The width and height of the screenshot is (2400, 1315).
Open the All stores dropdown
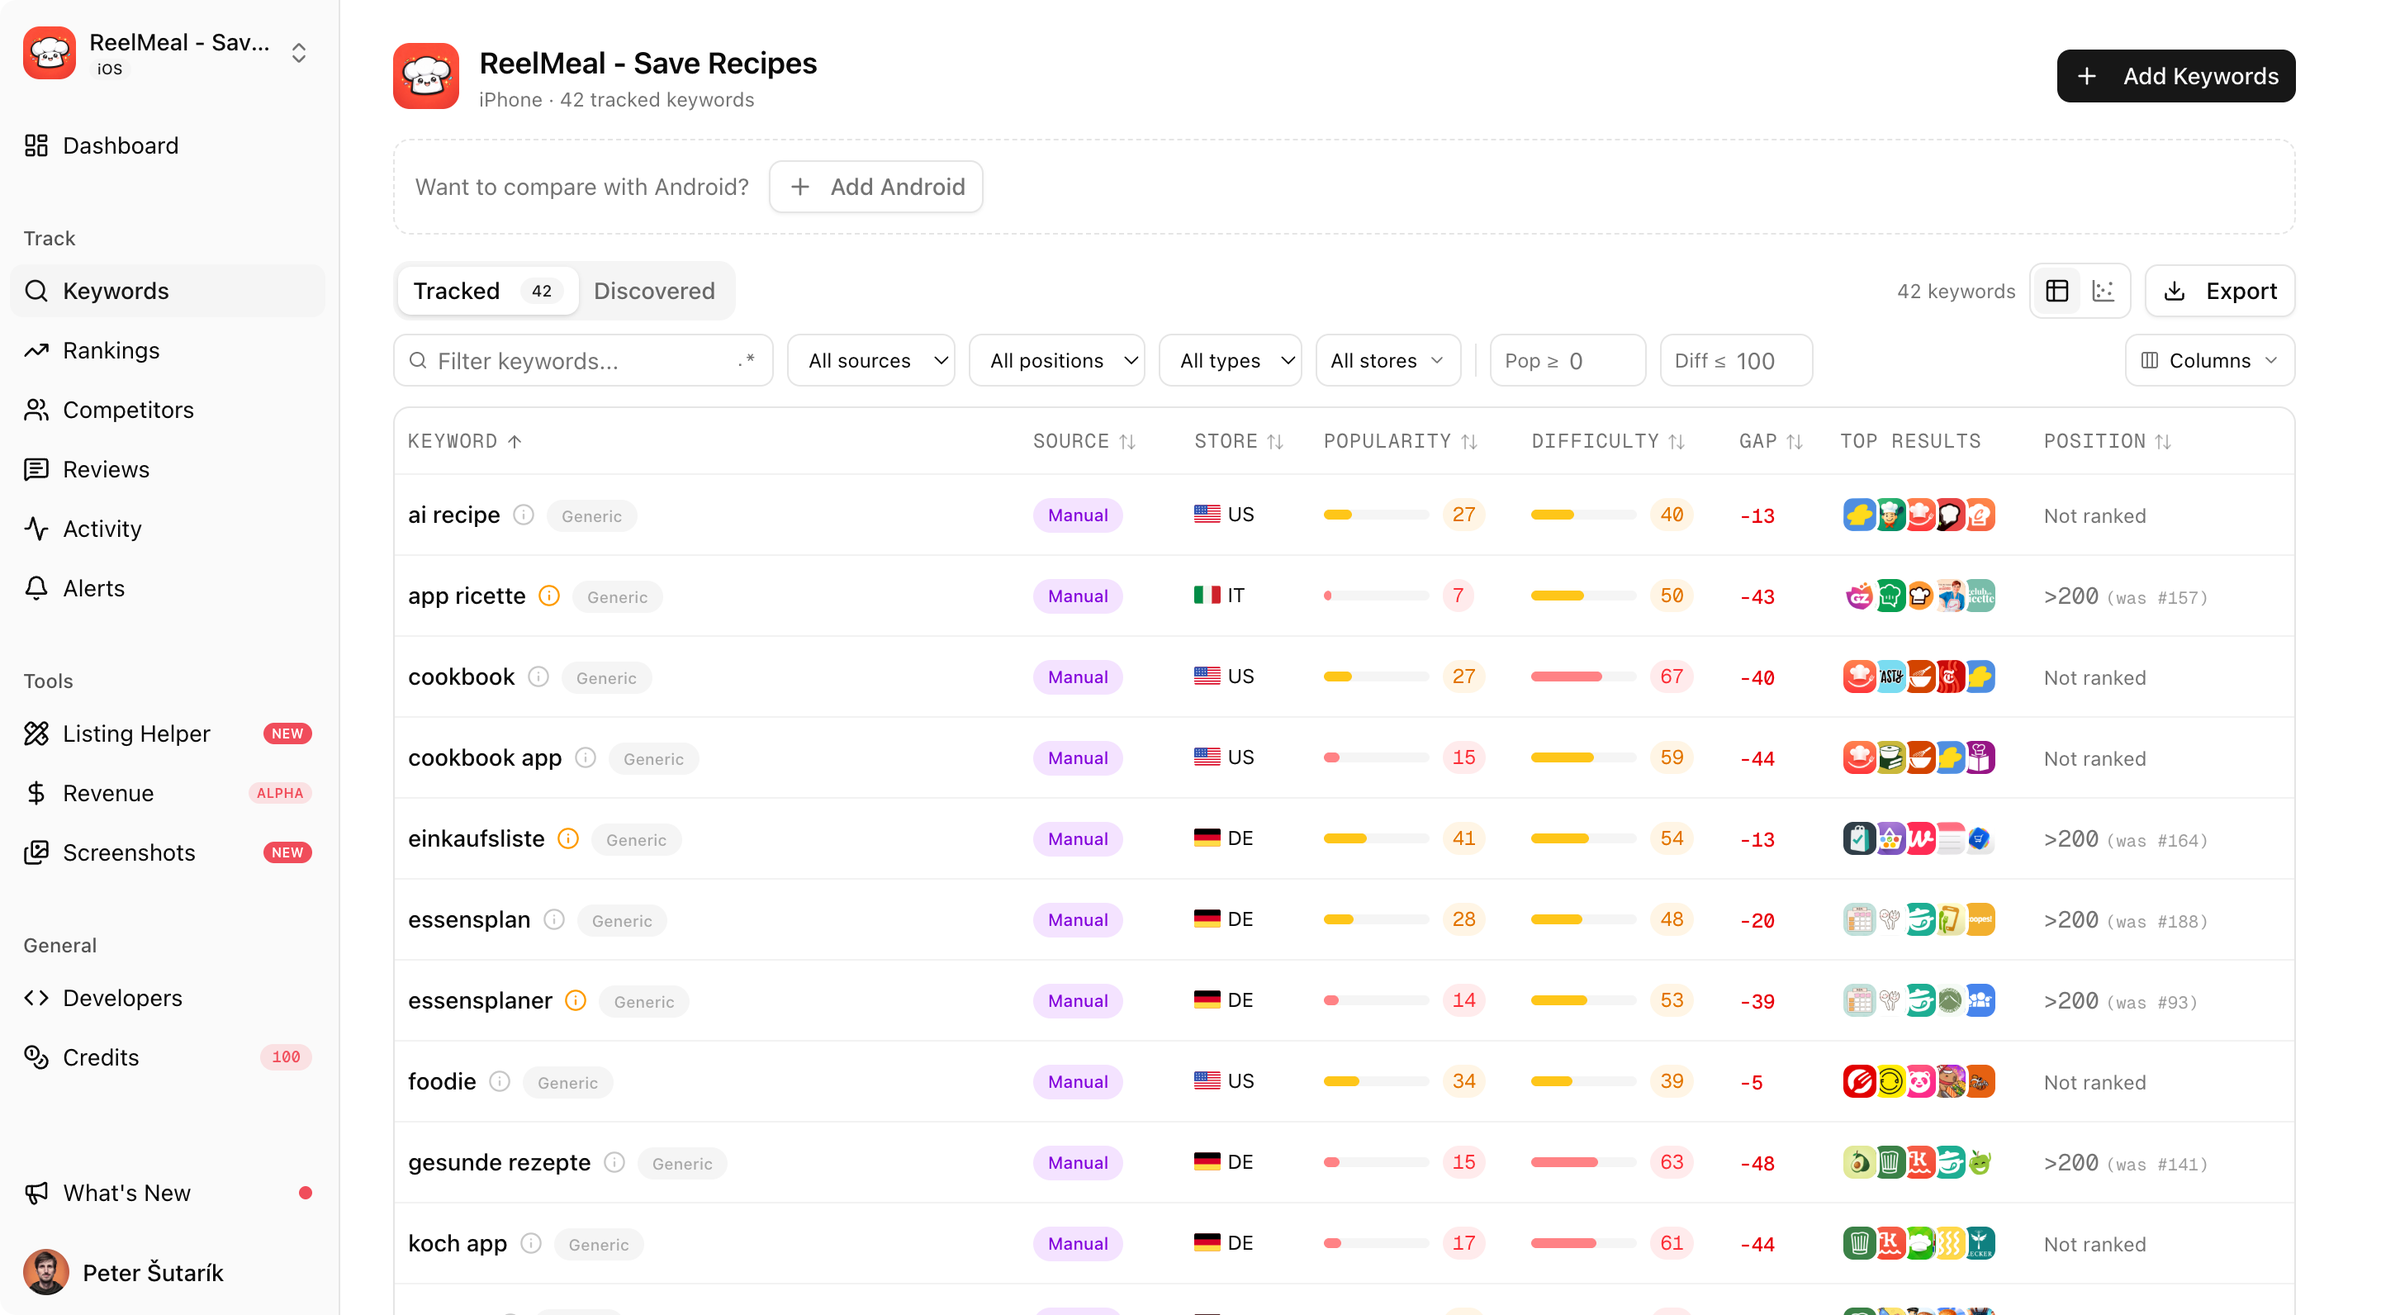(x=1388, y=361)
